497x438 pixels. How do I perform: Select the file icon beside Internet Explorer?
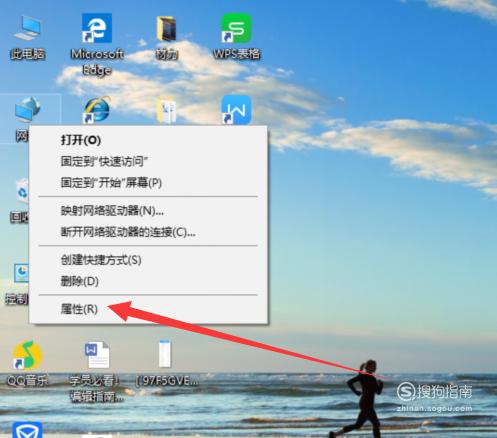166,110
